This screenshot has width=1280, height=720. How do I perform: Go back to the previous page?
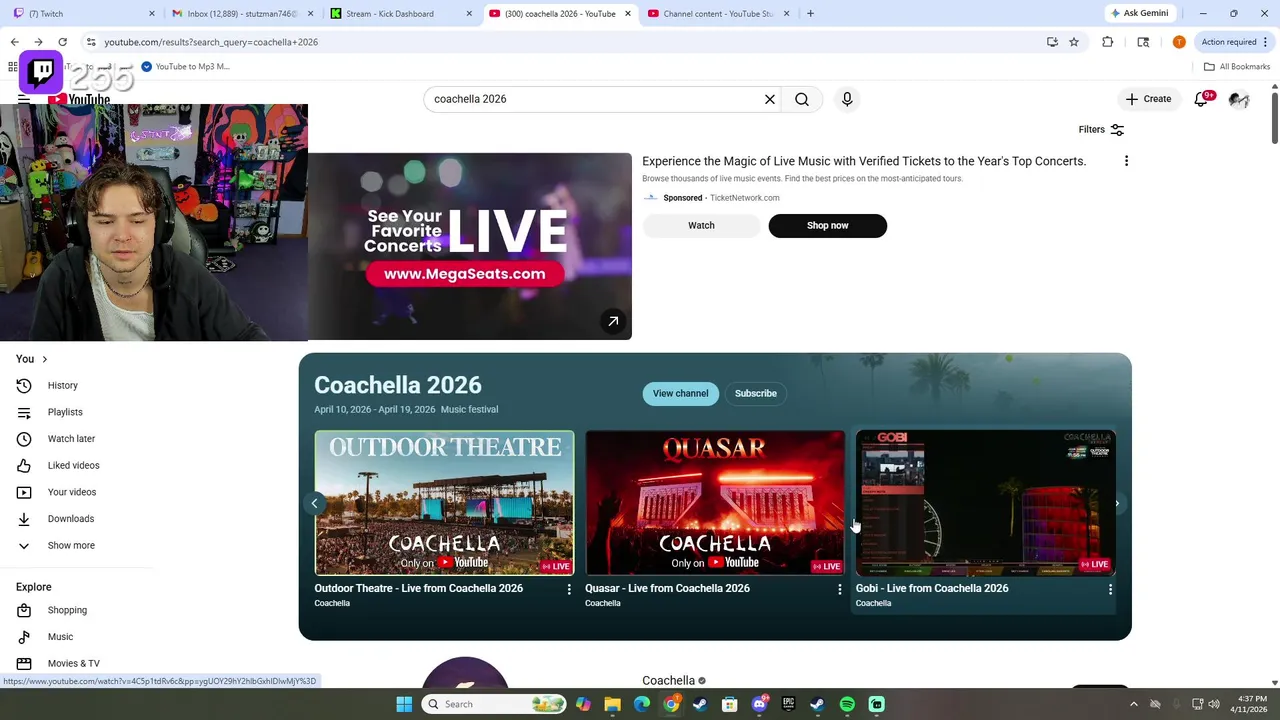click(x=14, y=42)
